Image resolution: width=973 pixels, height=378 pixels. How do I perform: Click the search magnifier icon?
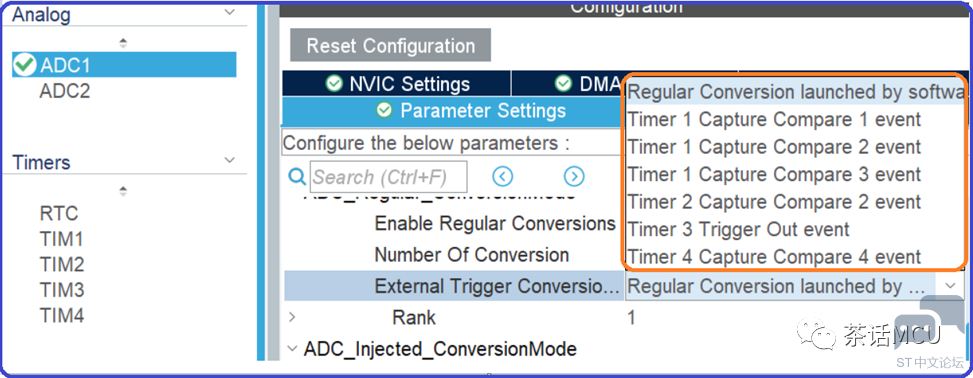297,178
